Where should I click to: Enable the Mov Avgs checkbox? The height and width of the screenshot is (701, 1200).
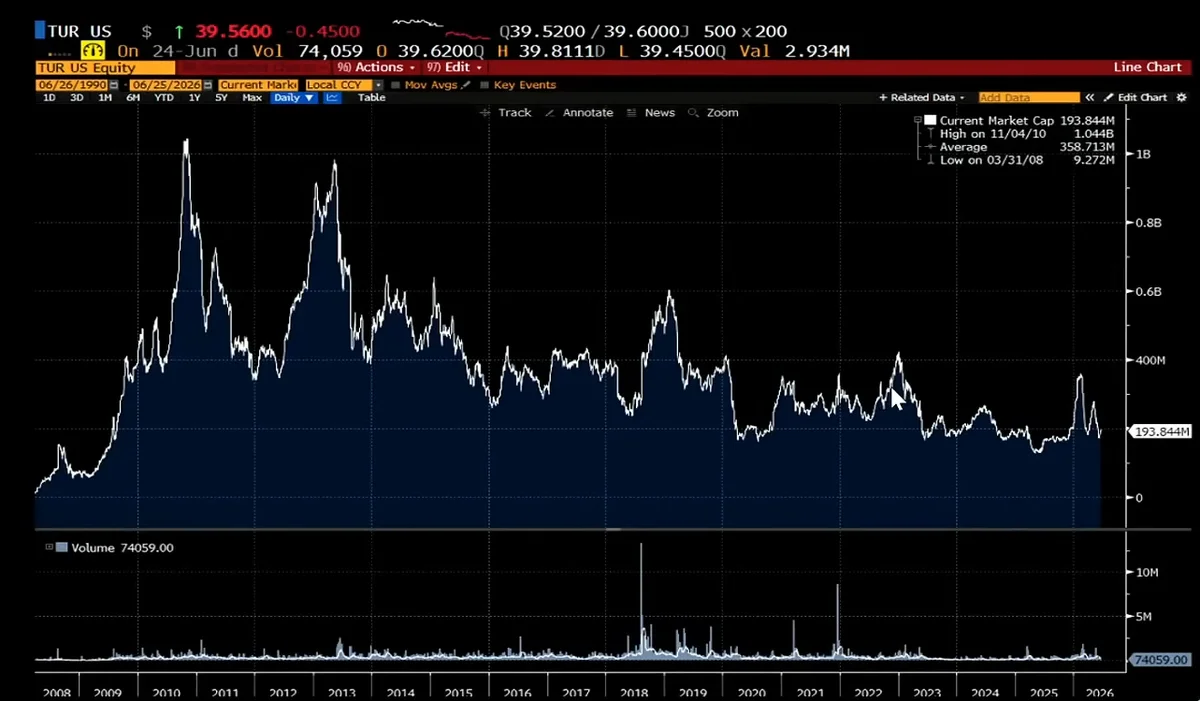pos(396,85)
